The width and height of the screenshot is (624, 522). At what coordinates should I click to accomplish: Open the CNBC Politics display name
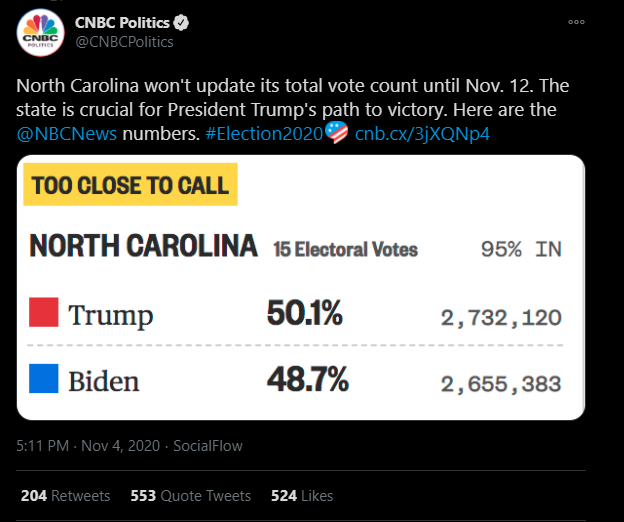click(124, 23)
